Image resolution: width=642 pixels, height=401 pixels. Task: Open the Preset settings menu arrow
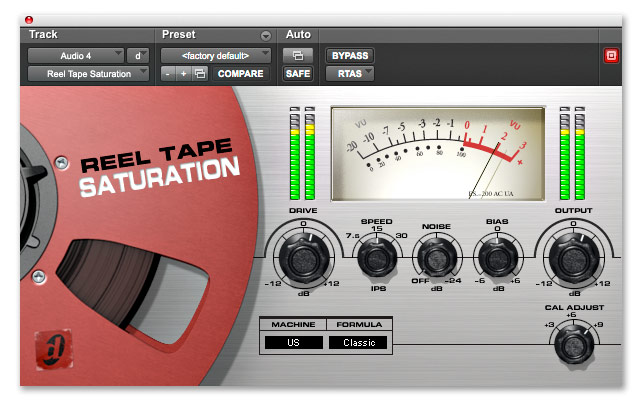click(266, 36)
